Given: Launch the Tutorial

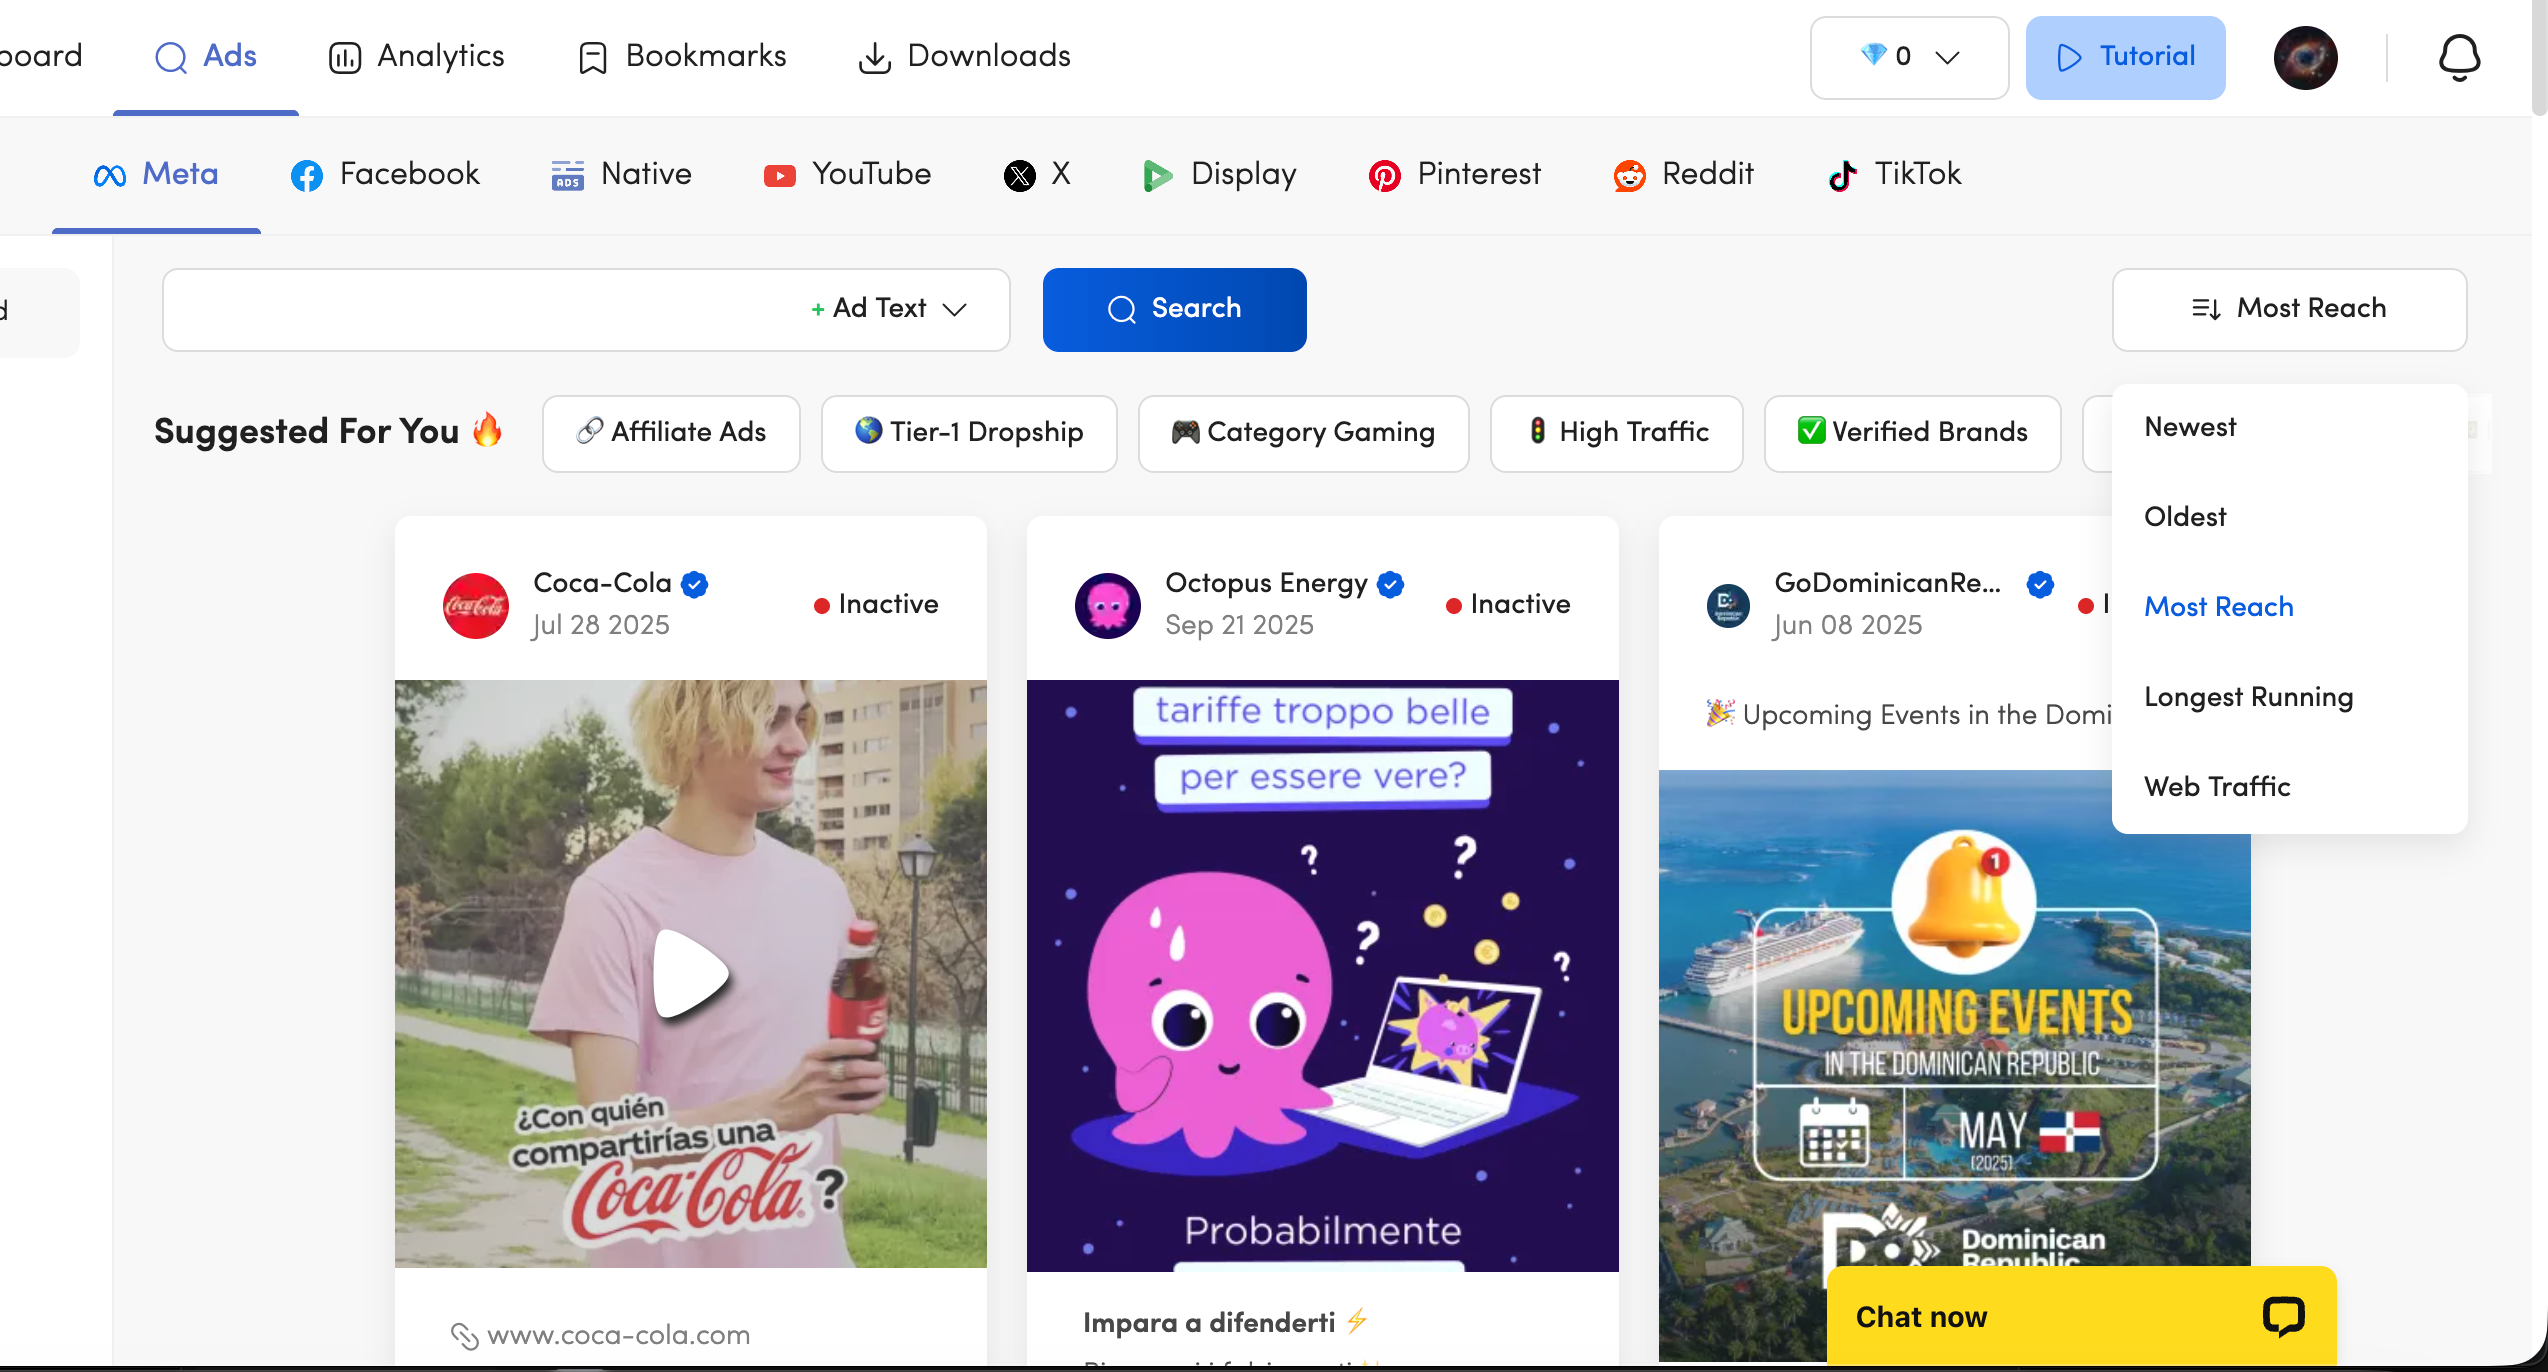Looking at the screenshot, I should coord(2126,57).
